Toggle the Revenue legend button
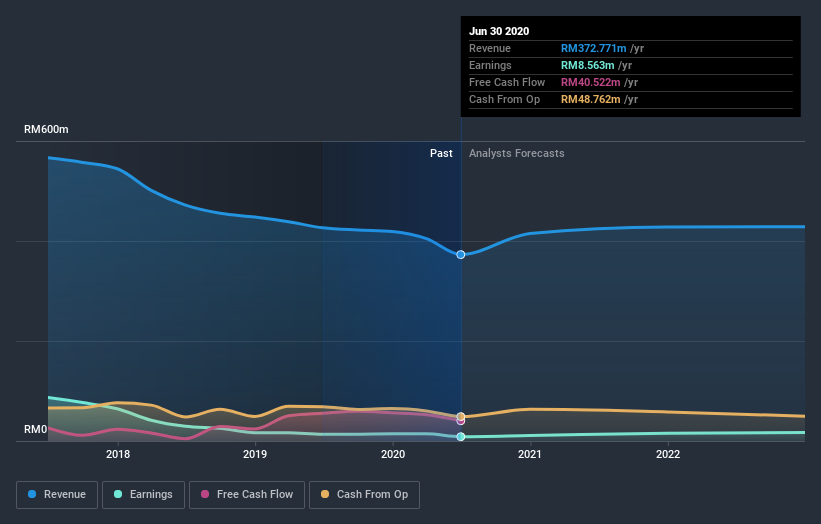 pos(57,495)
